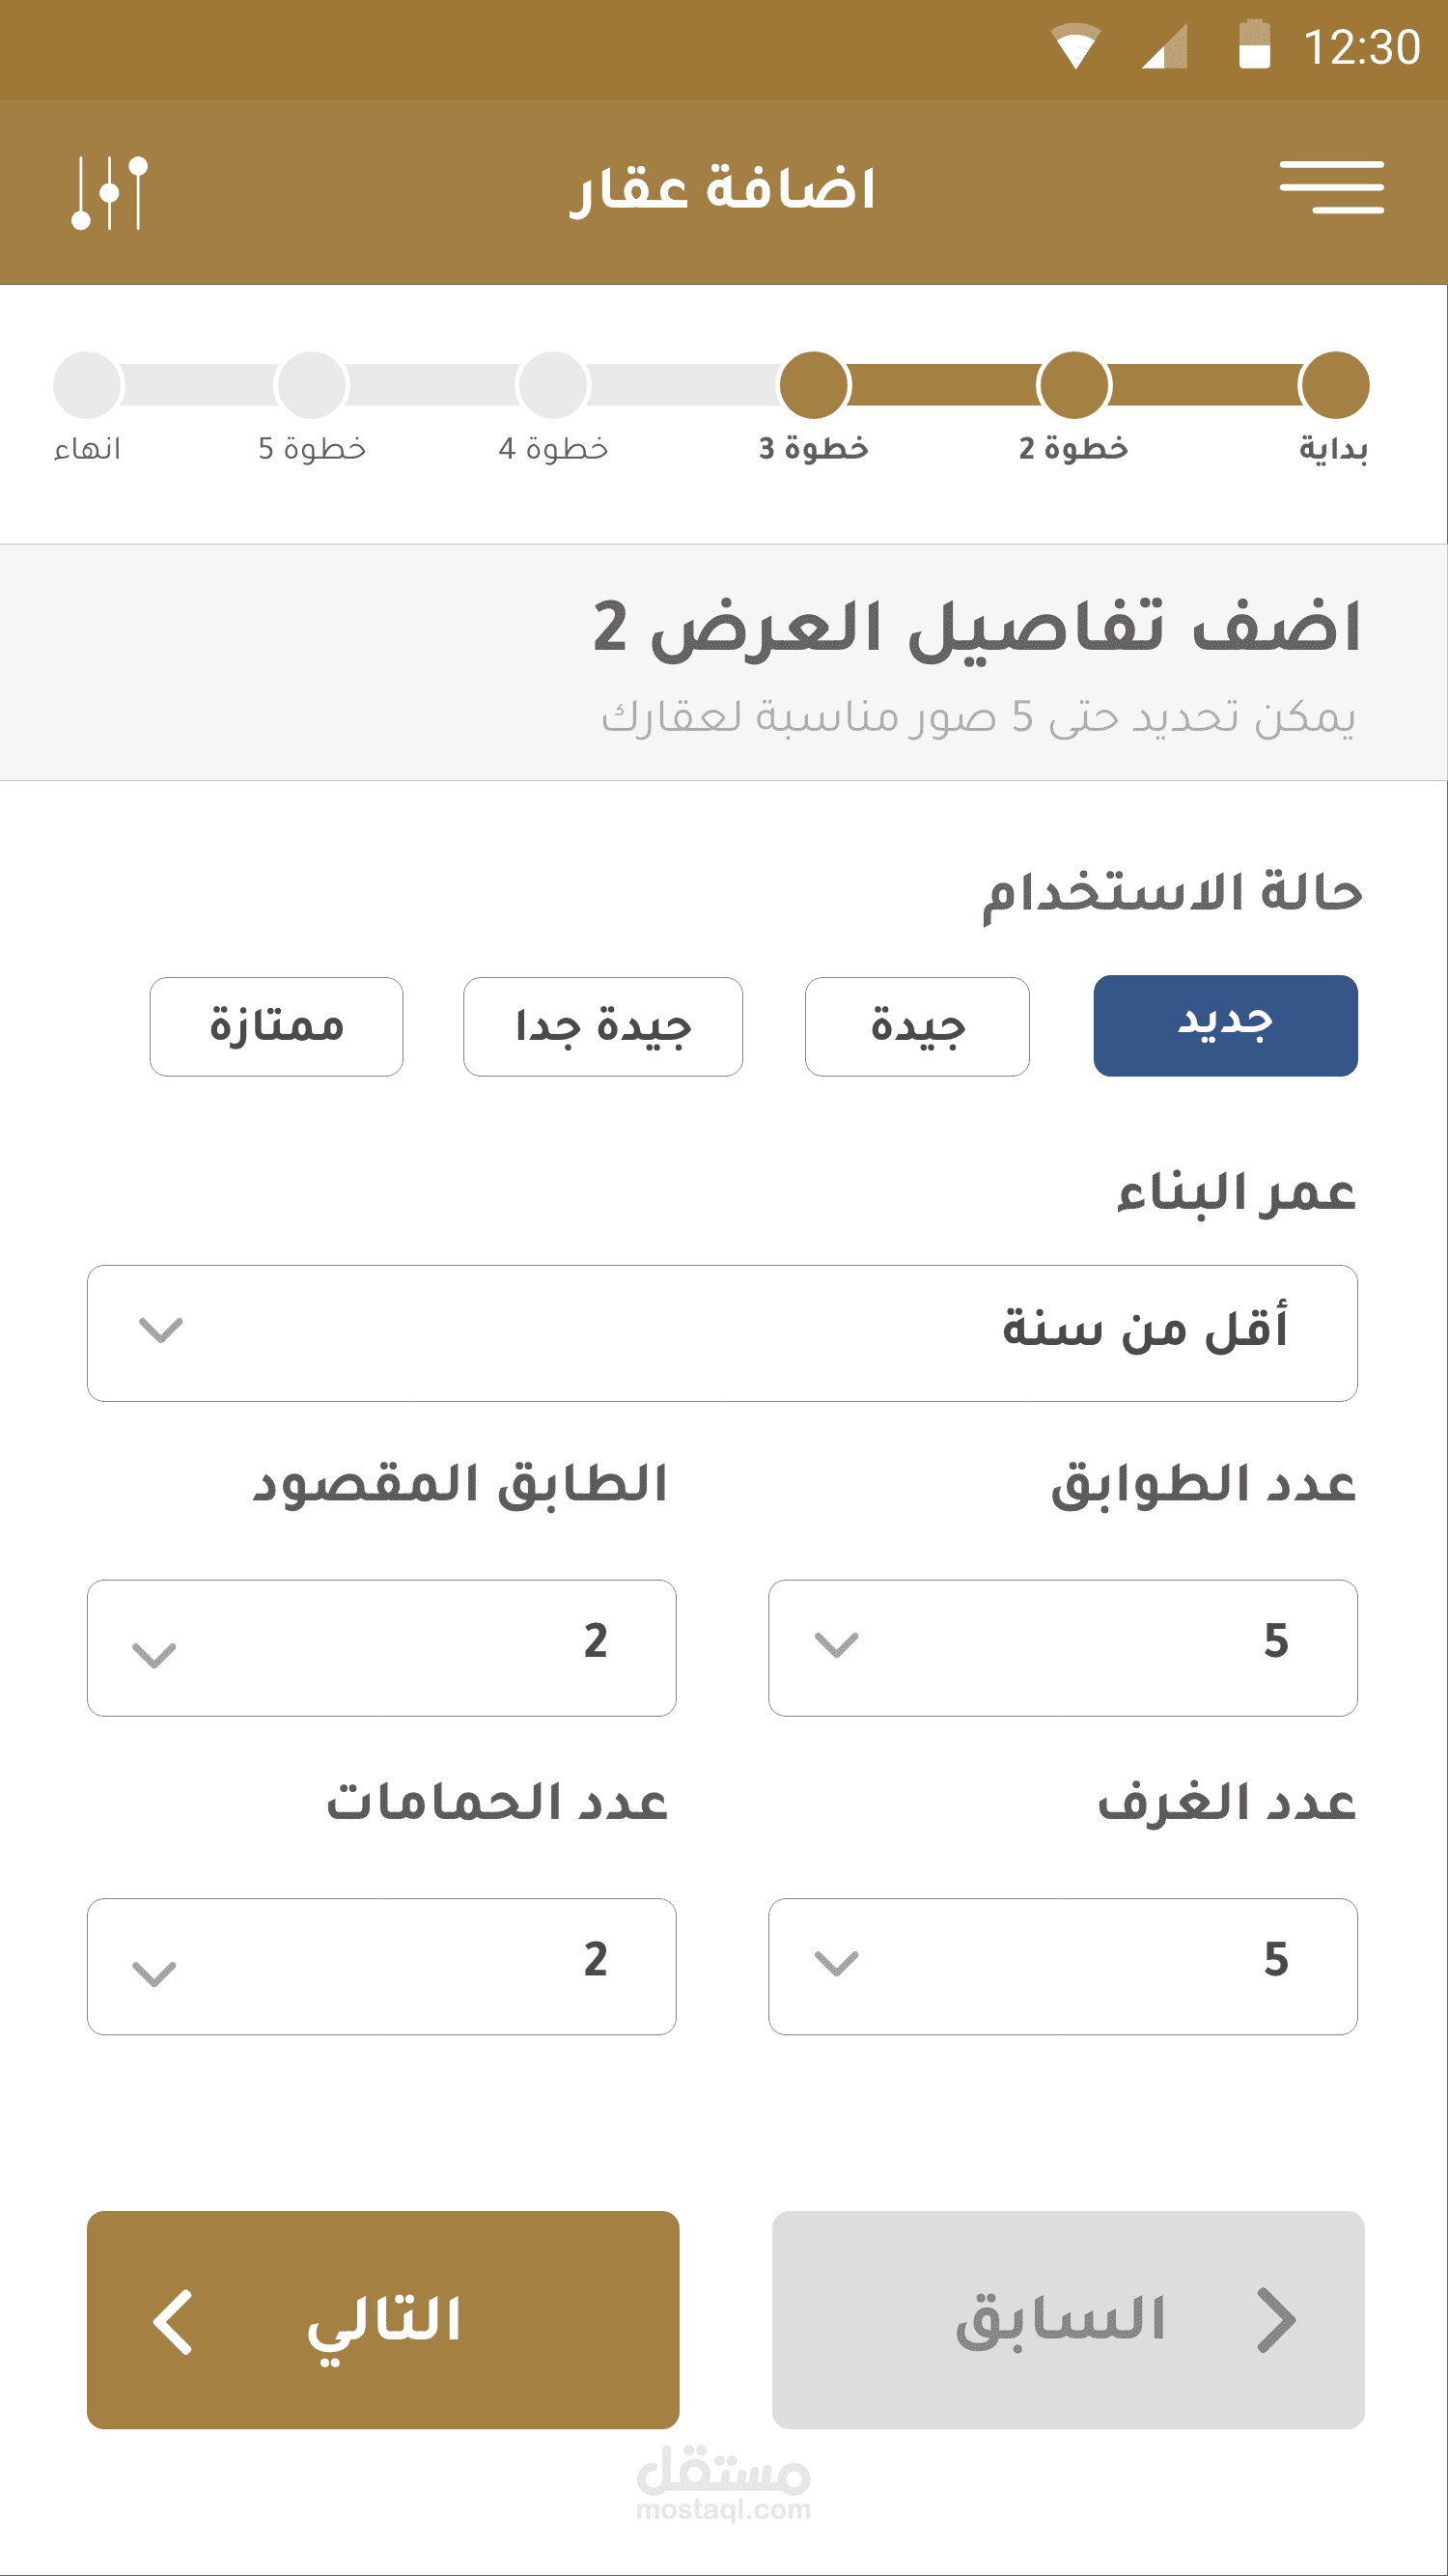The height and width of the screenshot is (2576, 1448).
Task: Open the hamburger menu icon
Action: (x=1331, y=187)
